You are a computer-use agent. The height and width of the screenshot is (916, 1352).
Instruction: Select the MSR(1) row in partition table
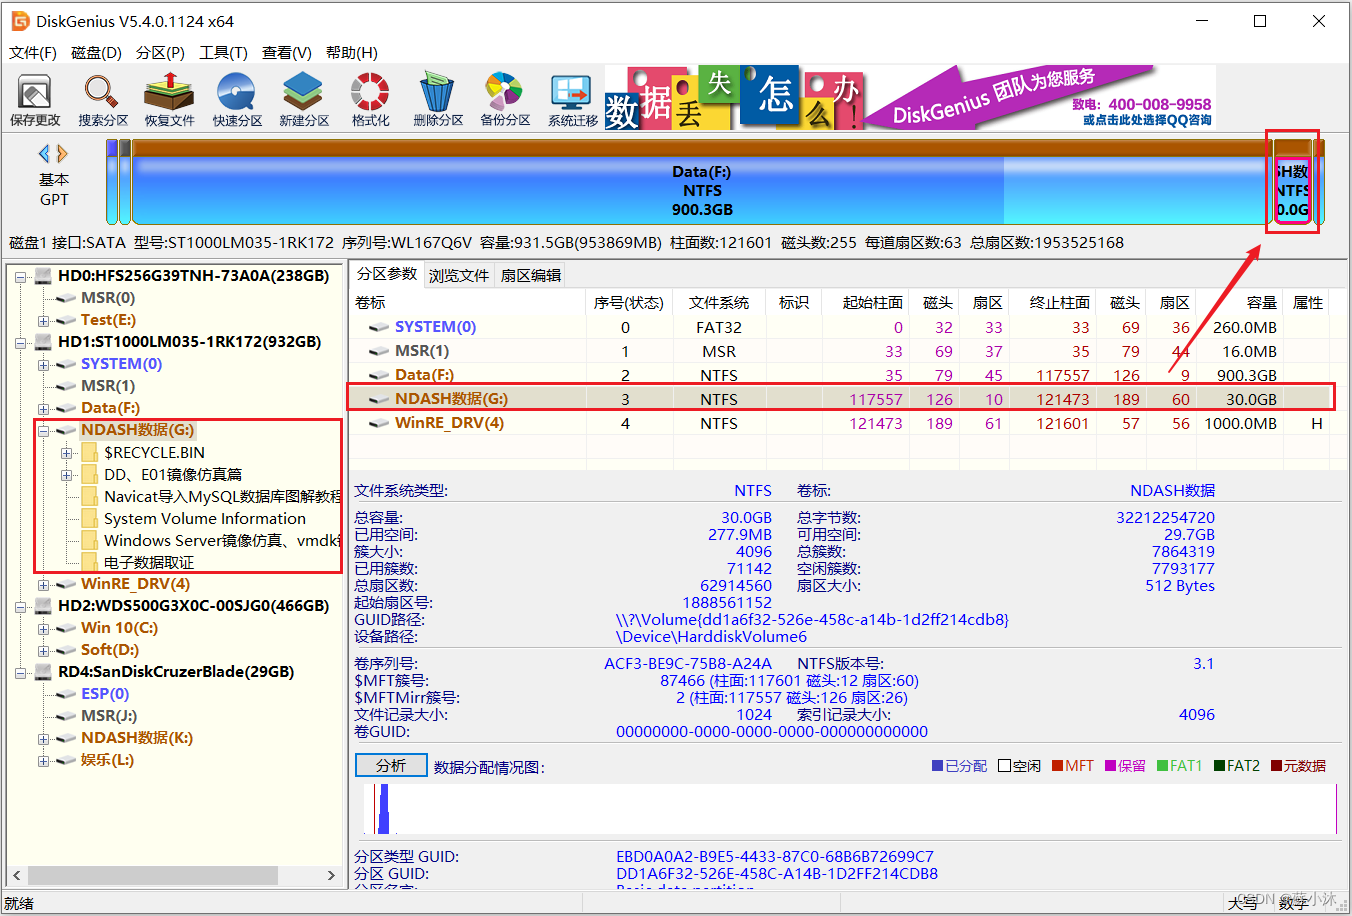pos(841,351)
